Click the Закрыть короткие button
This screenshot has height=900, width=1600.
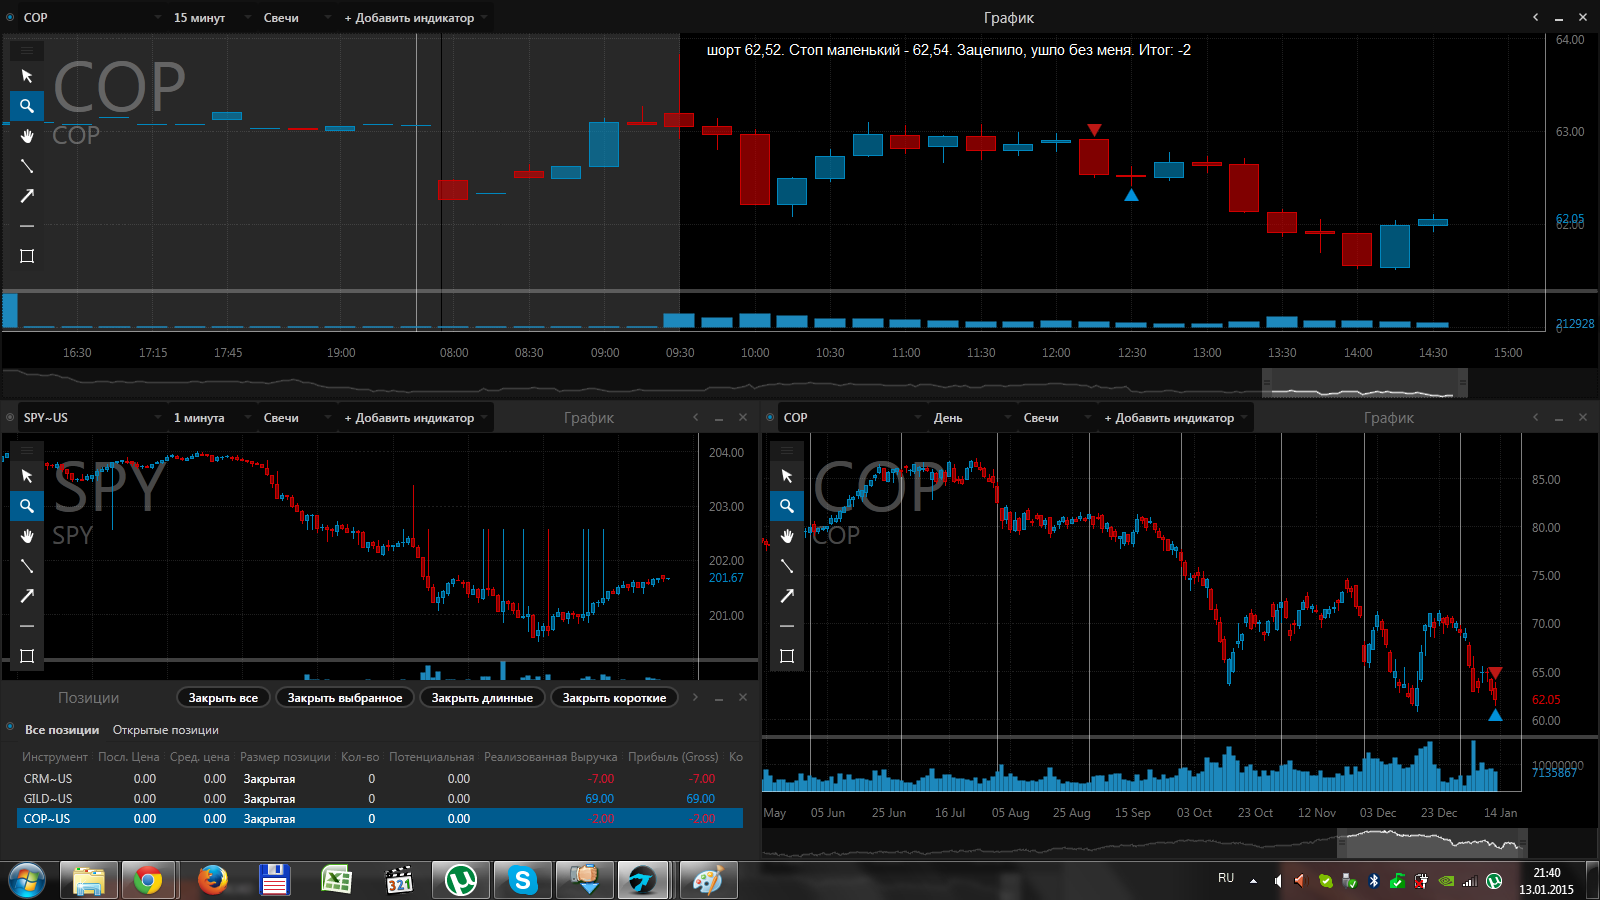click(x=614, y=697)
